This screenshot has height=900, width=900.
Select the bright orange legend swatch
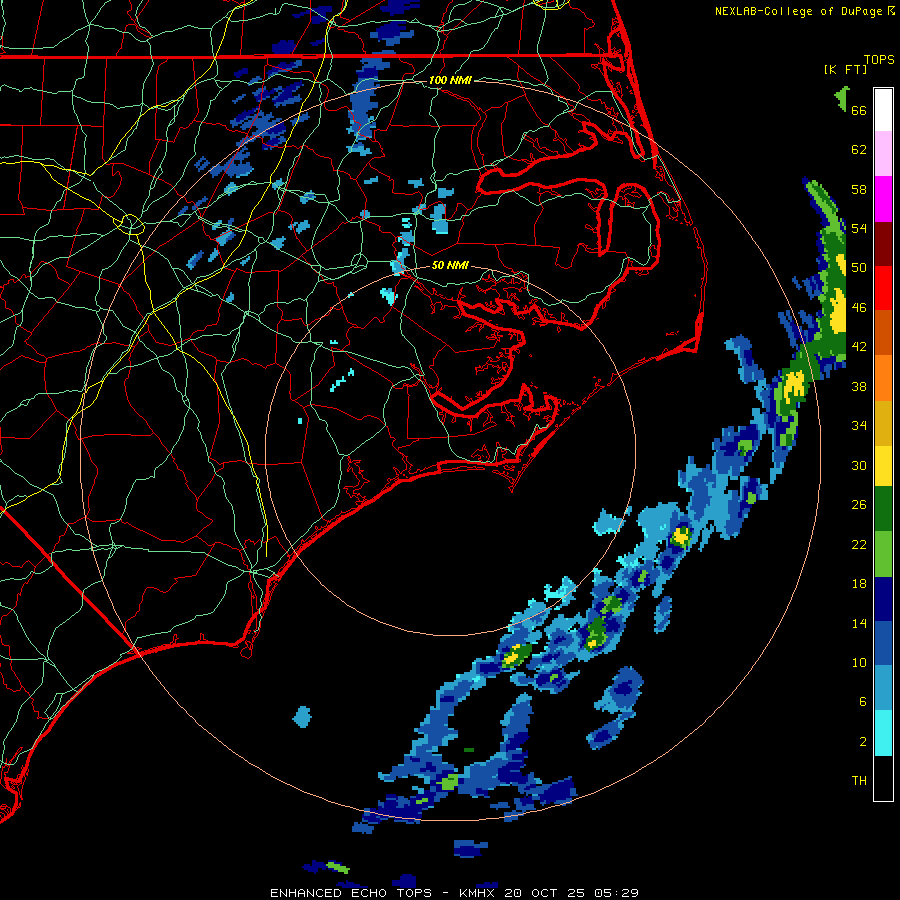(883, 378)
